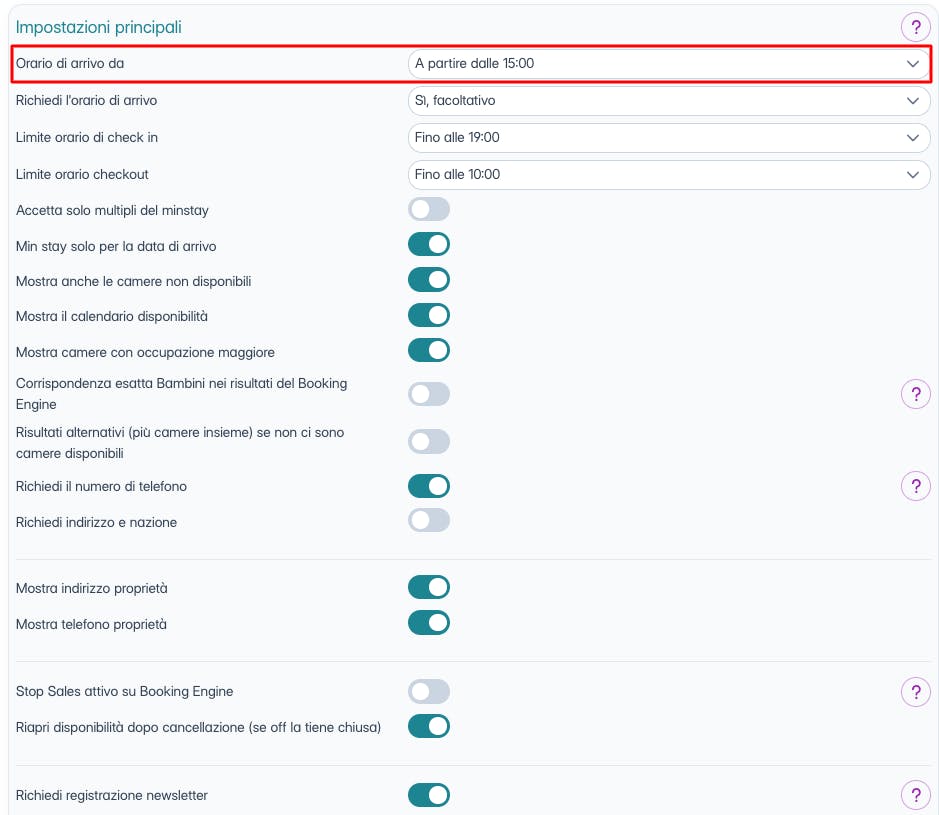Disable Mostra indirizzo proprietà switch
The image size is (939, 815).
(429, 587)
